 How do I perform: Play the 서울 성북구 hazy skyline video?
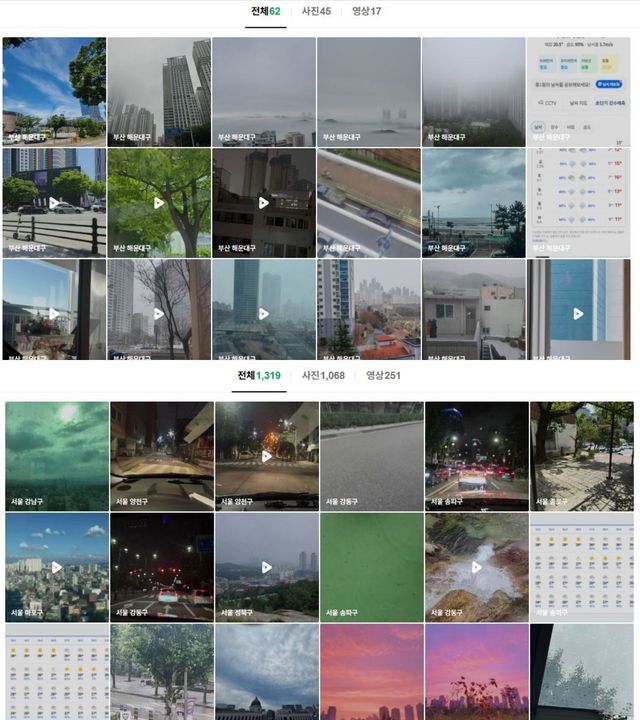point(266,567)
